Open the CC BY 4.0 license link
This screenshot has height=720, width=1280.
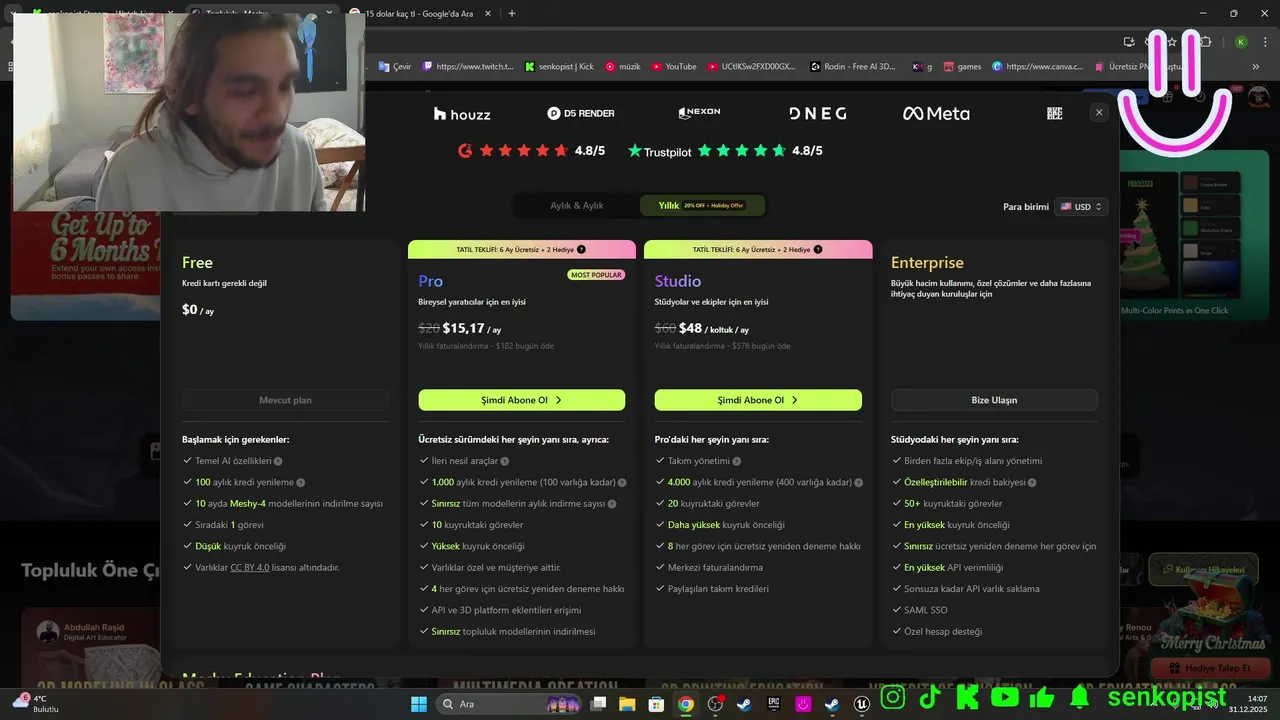pos(250,567)
